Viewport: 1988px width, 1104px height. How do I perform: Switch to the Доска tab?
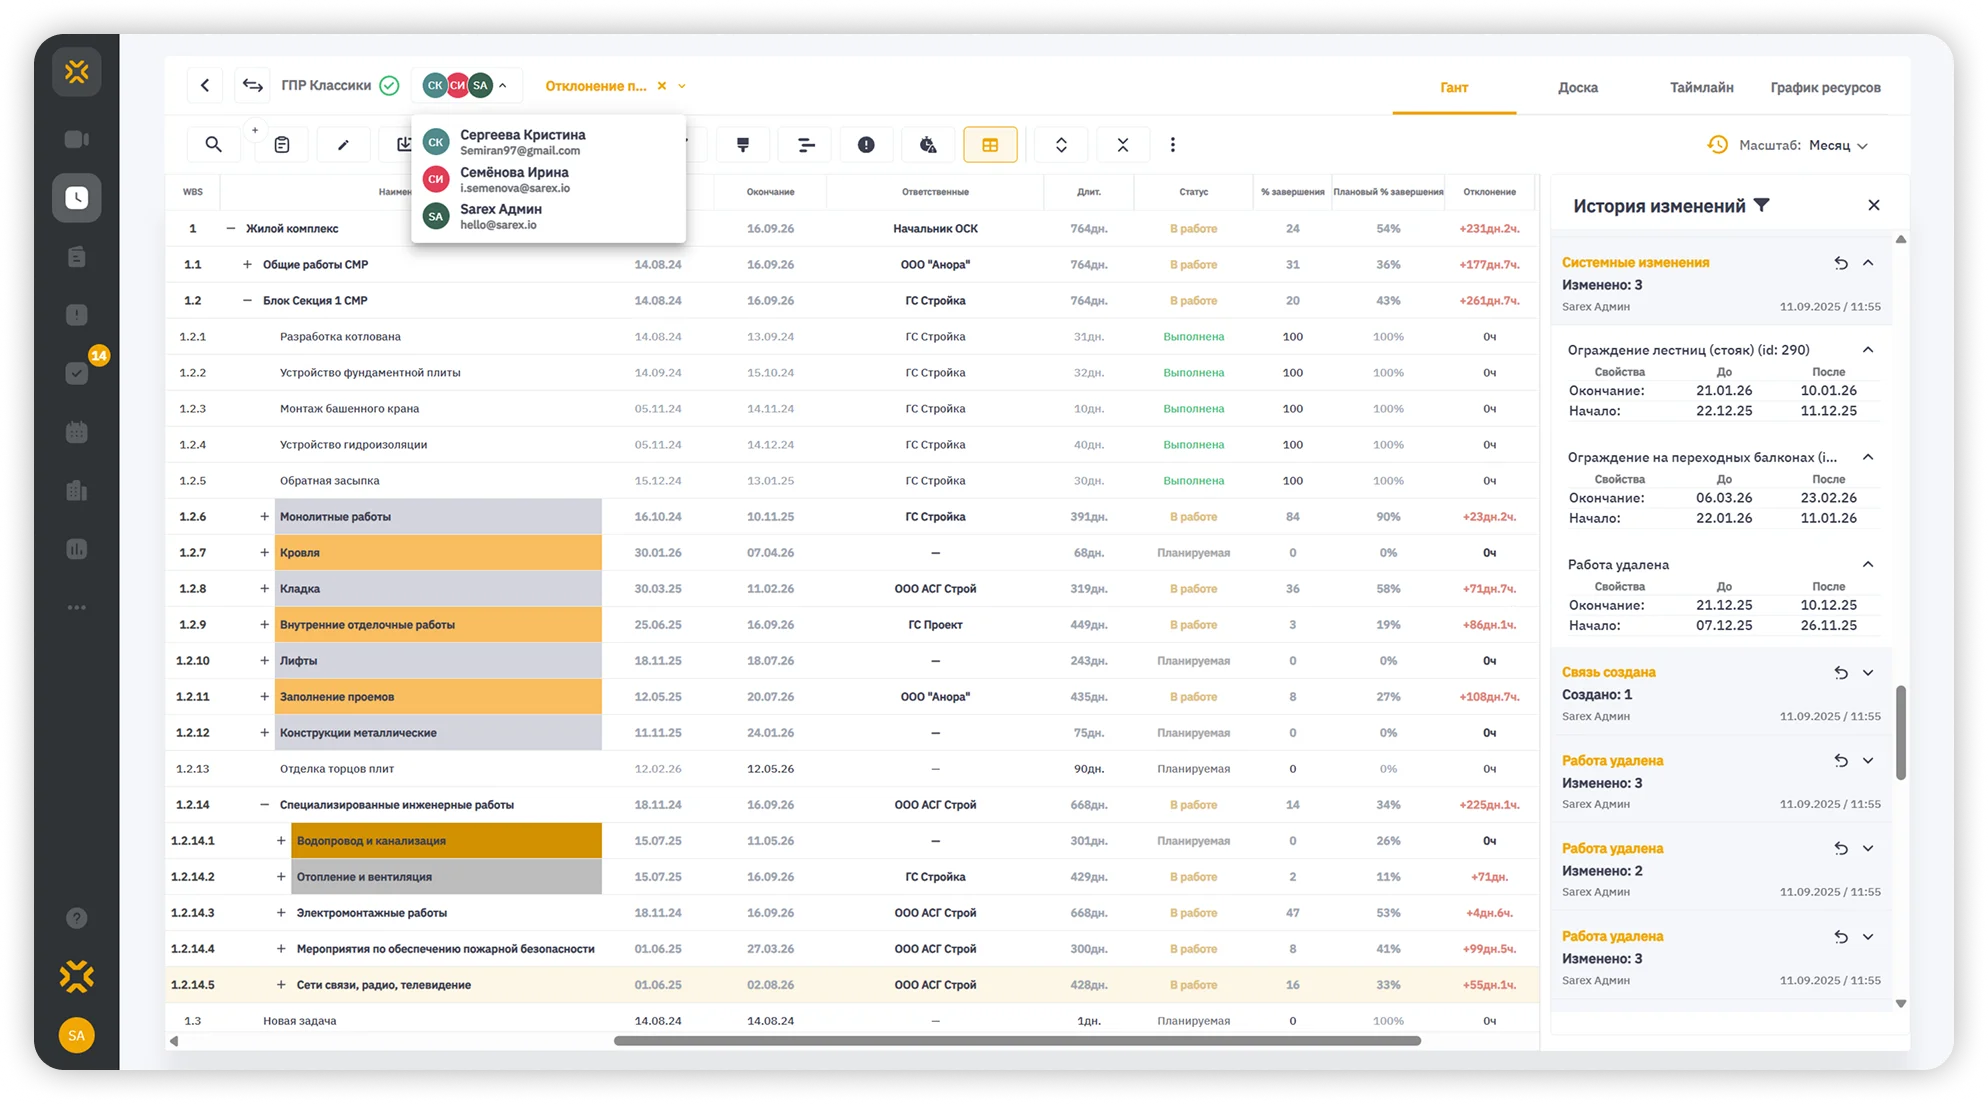click(x=1577, y=88)
